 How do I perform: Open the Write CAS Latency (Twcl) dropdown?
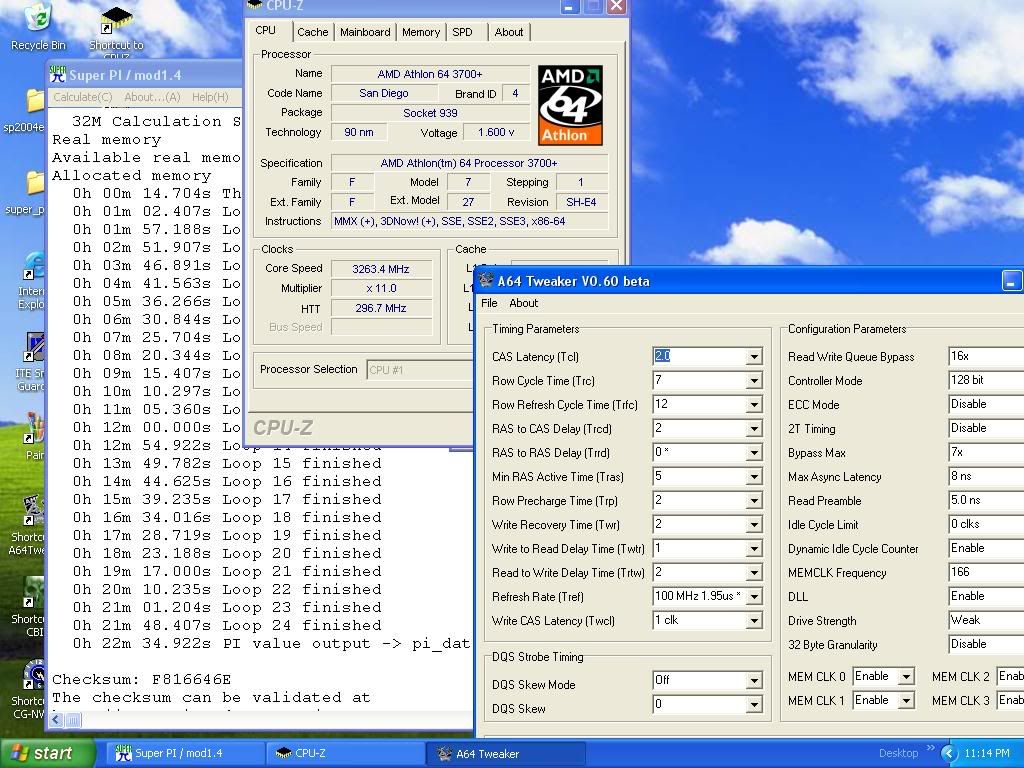754,621
